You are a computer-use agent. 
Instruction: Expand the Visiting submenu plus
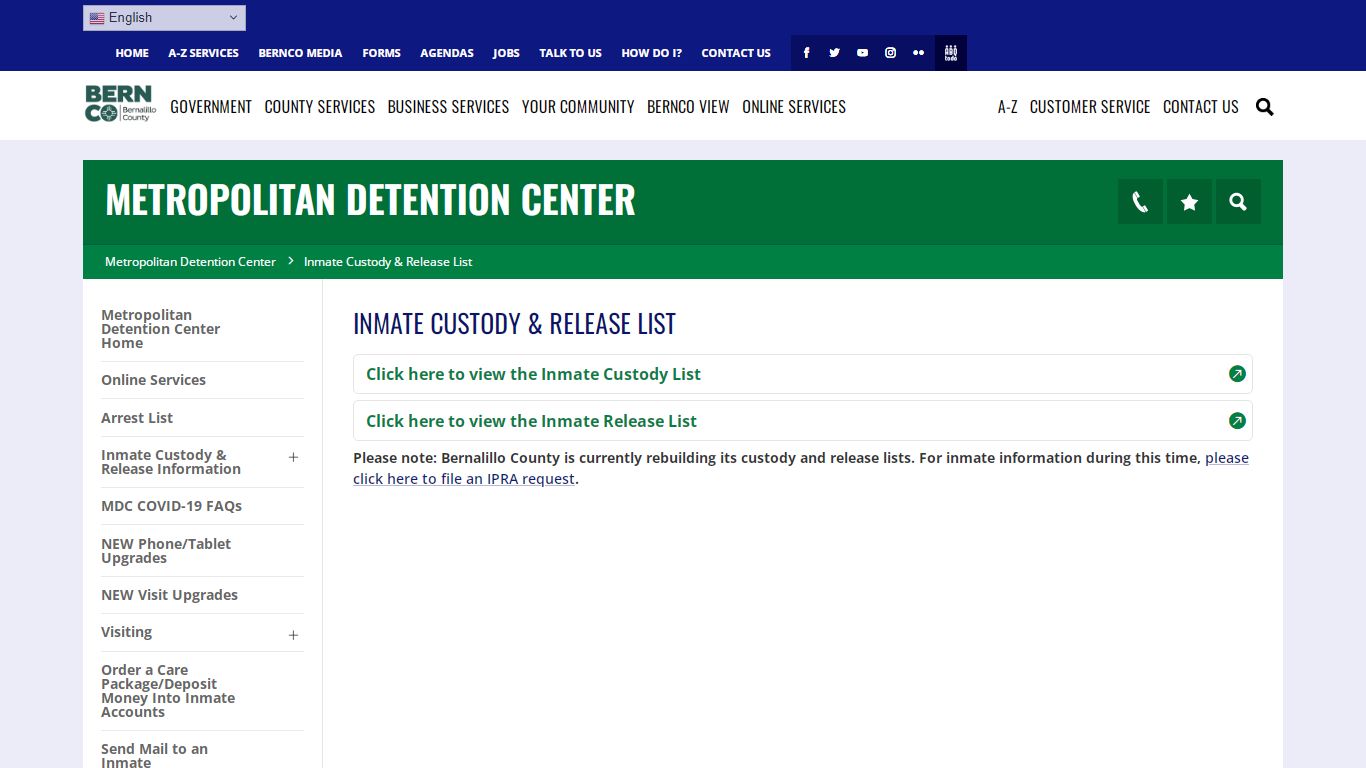point(293,635)
